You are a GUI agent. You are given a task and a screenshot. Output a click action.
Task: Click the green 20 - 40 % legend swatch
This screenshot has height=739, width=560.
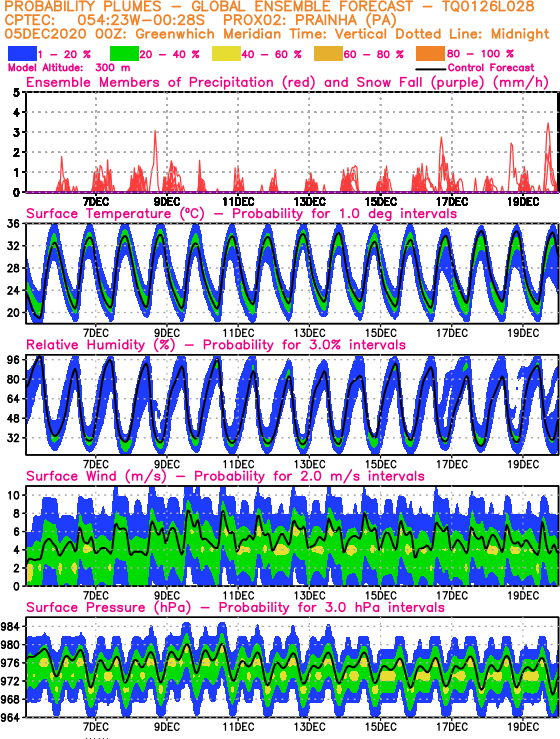point(124,54)
